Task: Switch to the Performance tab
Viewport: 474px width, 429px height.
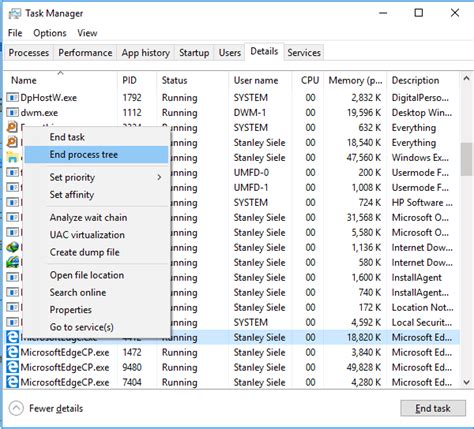Action: pyautogui.click(x=85, y=53)
